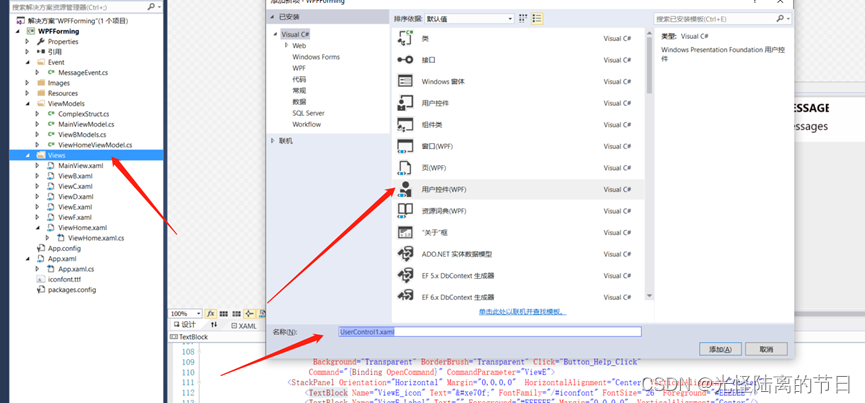Select the WPF category
The width and height of the screenshot is (865, 403).
pyautogui.click(x=299, y=68)
